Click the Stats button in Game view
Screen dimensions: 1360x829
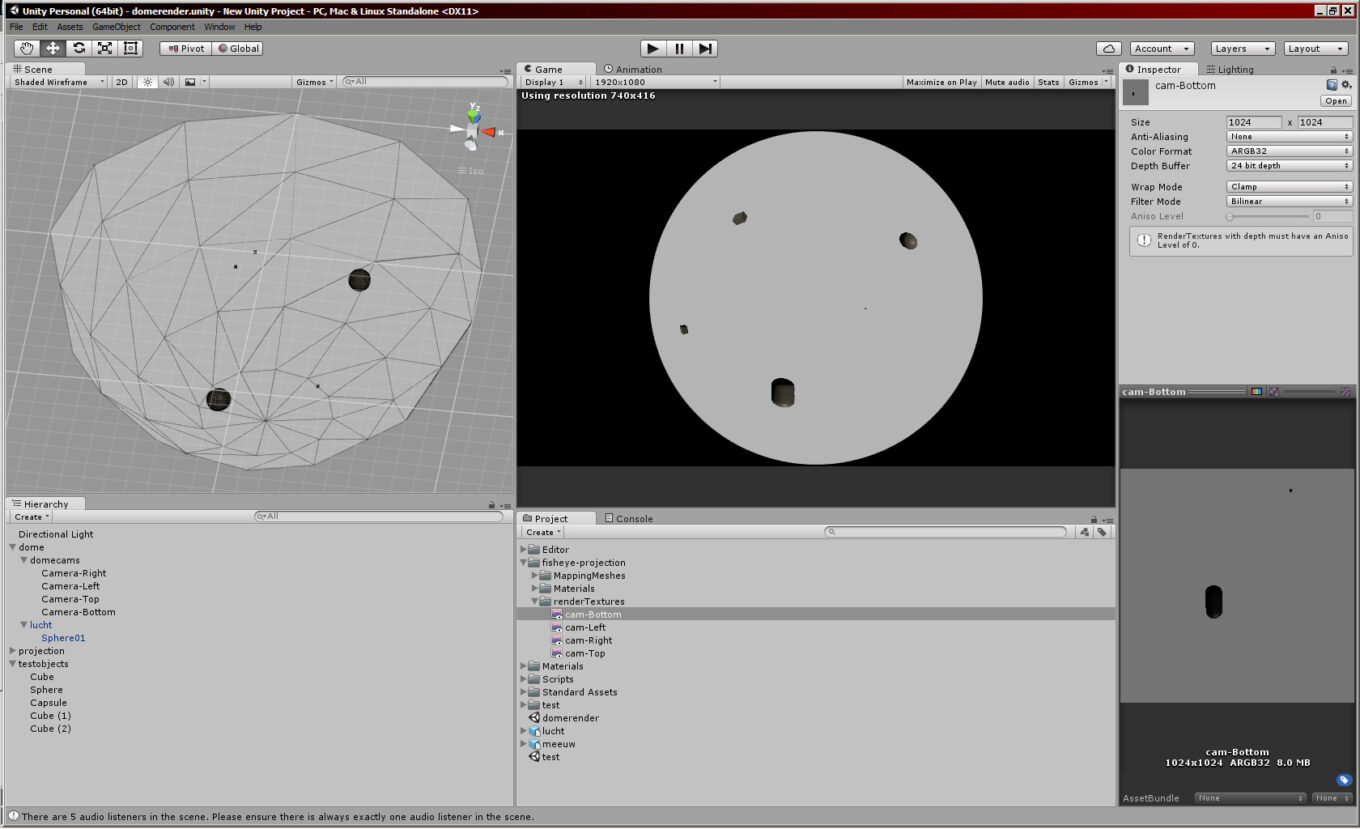(x=1048, y=82)
